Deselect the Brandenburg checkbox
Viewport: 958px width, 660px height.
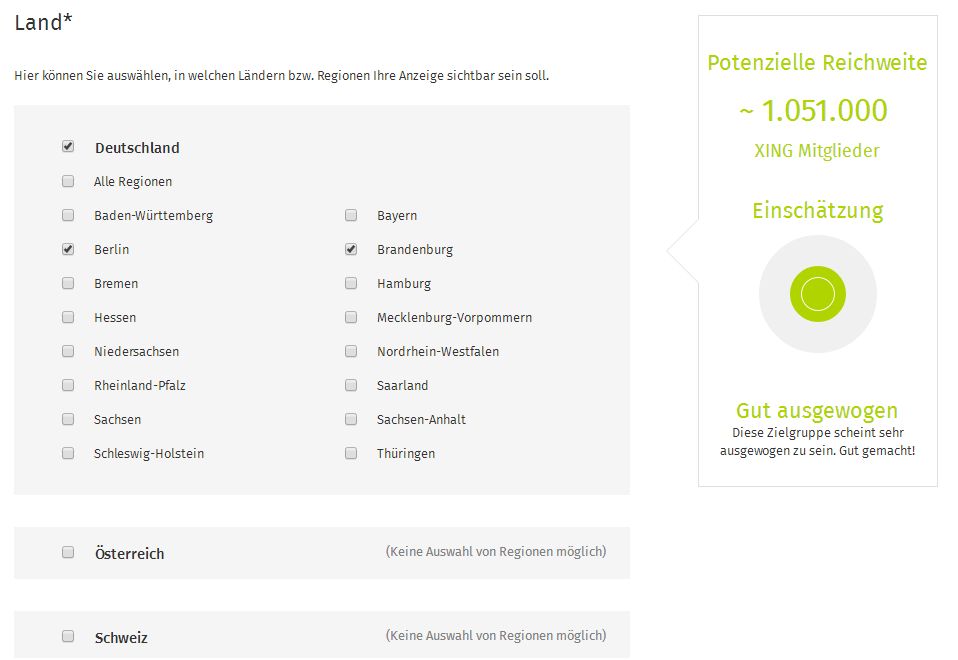[x=351, y=249]
